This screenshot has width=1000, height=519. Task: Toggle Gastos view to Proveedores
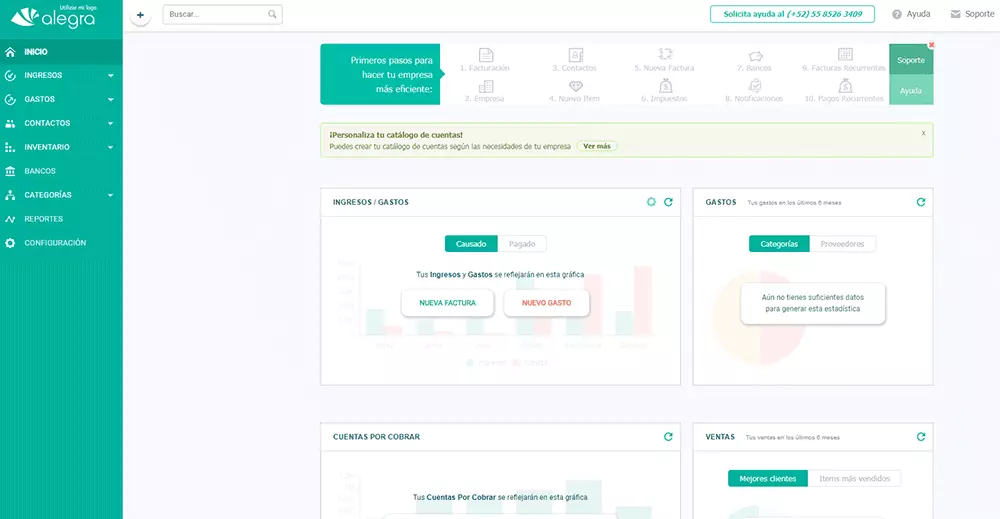(x=843, y=243)
